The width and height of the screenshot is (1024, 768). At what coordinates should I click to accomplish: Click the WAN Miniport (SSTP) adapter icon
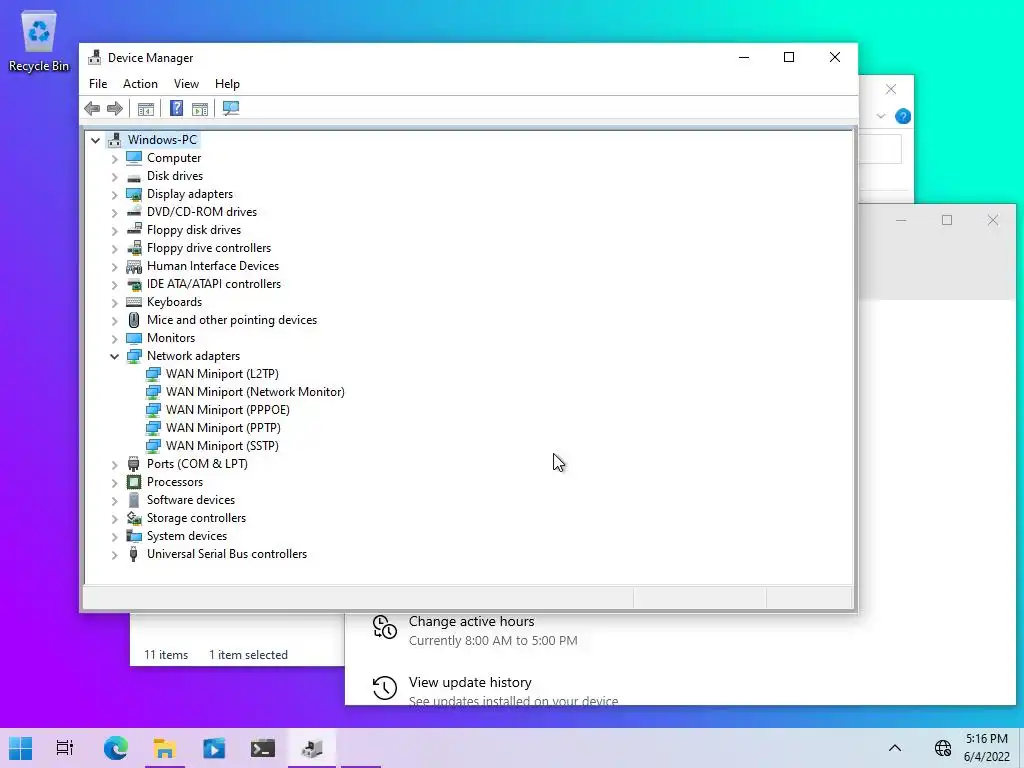(153, 446)
